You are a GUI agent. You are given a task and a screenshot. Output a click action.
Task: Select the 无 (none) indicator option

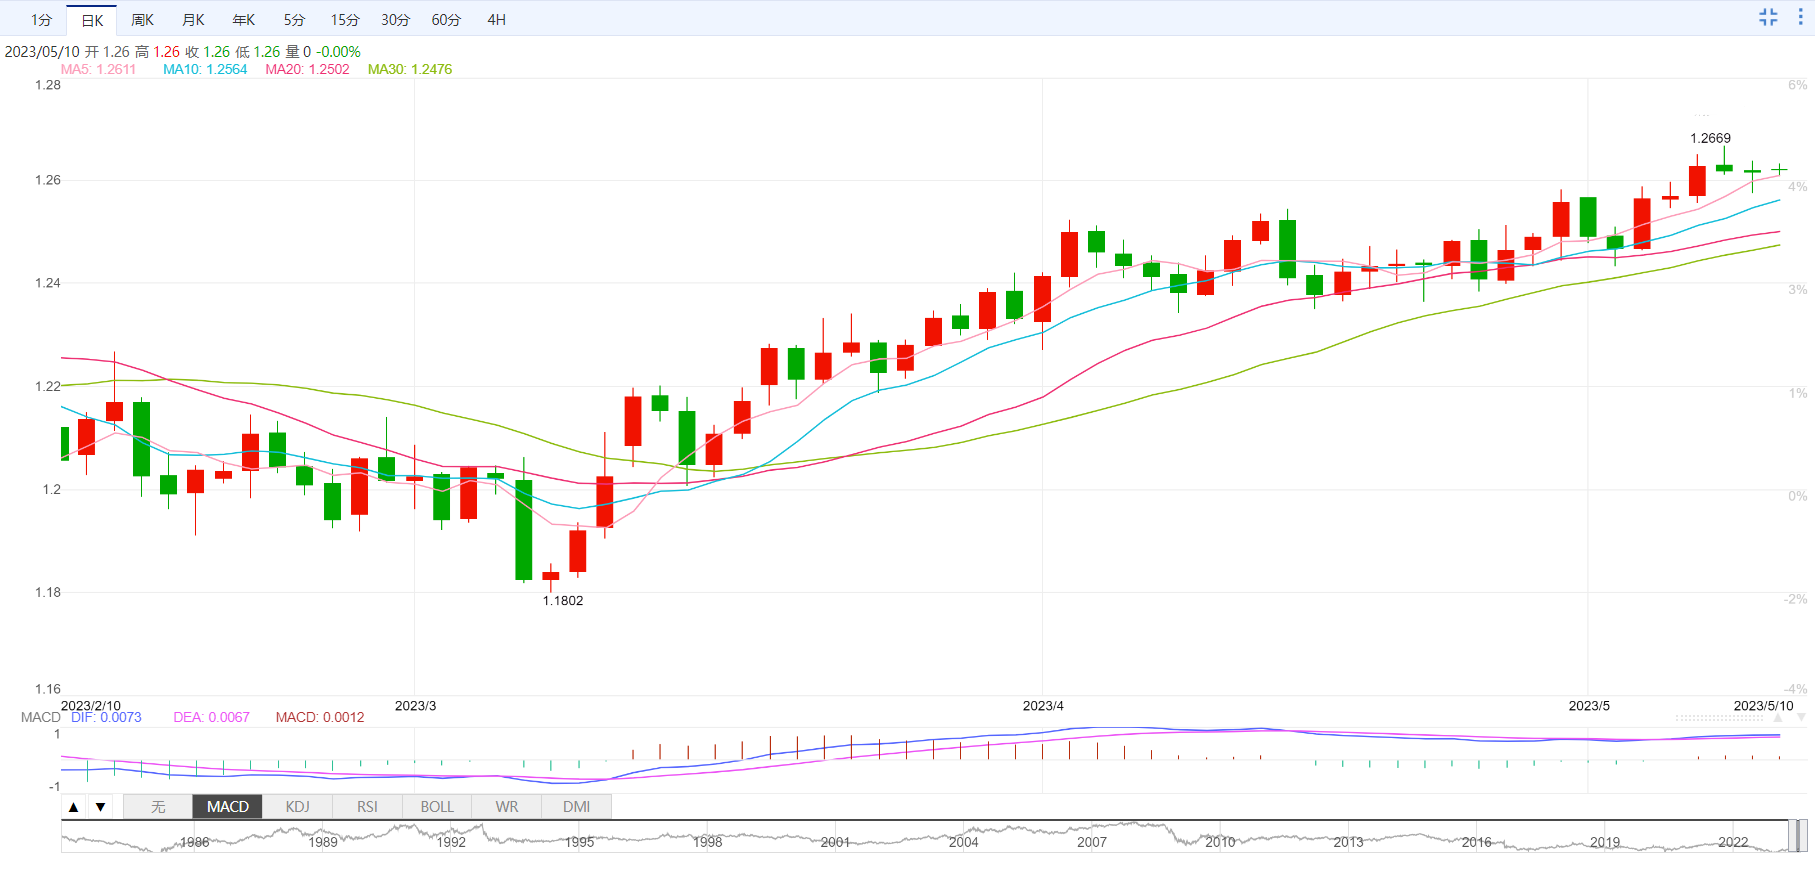click(158, 807)
